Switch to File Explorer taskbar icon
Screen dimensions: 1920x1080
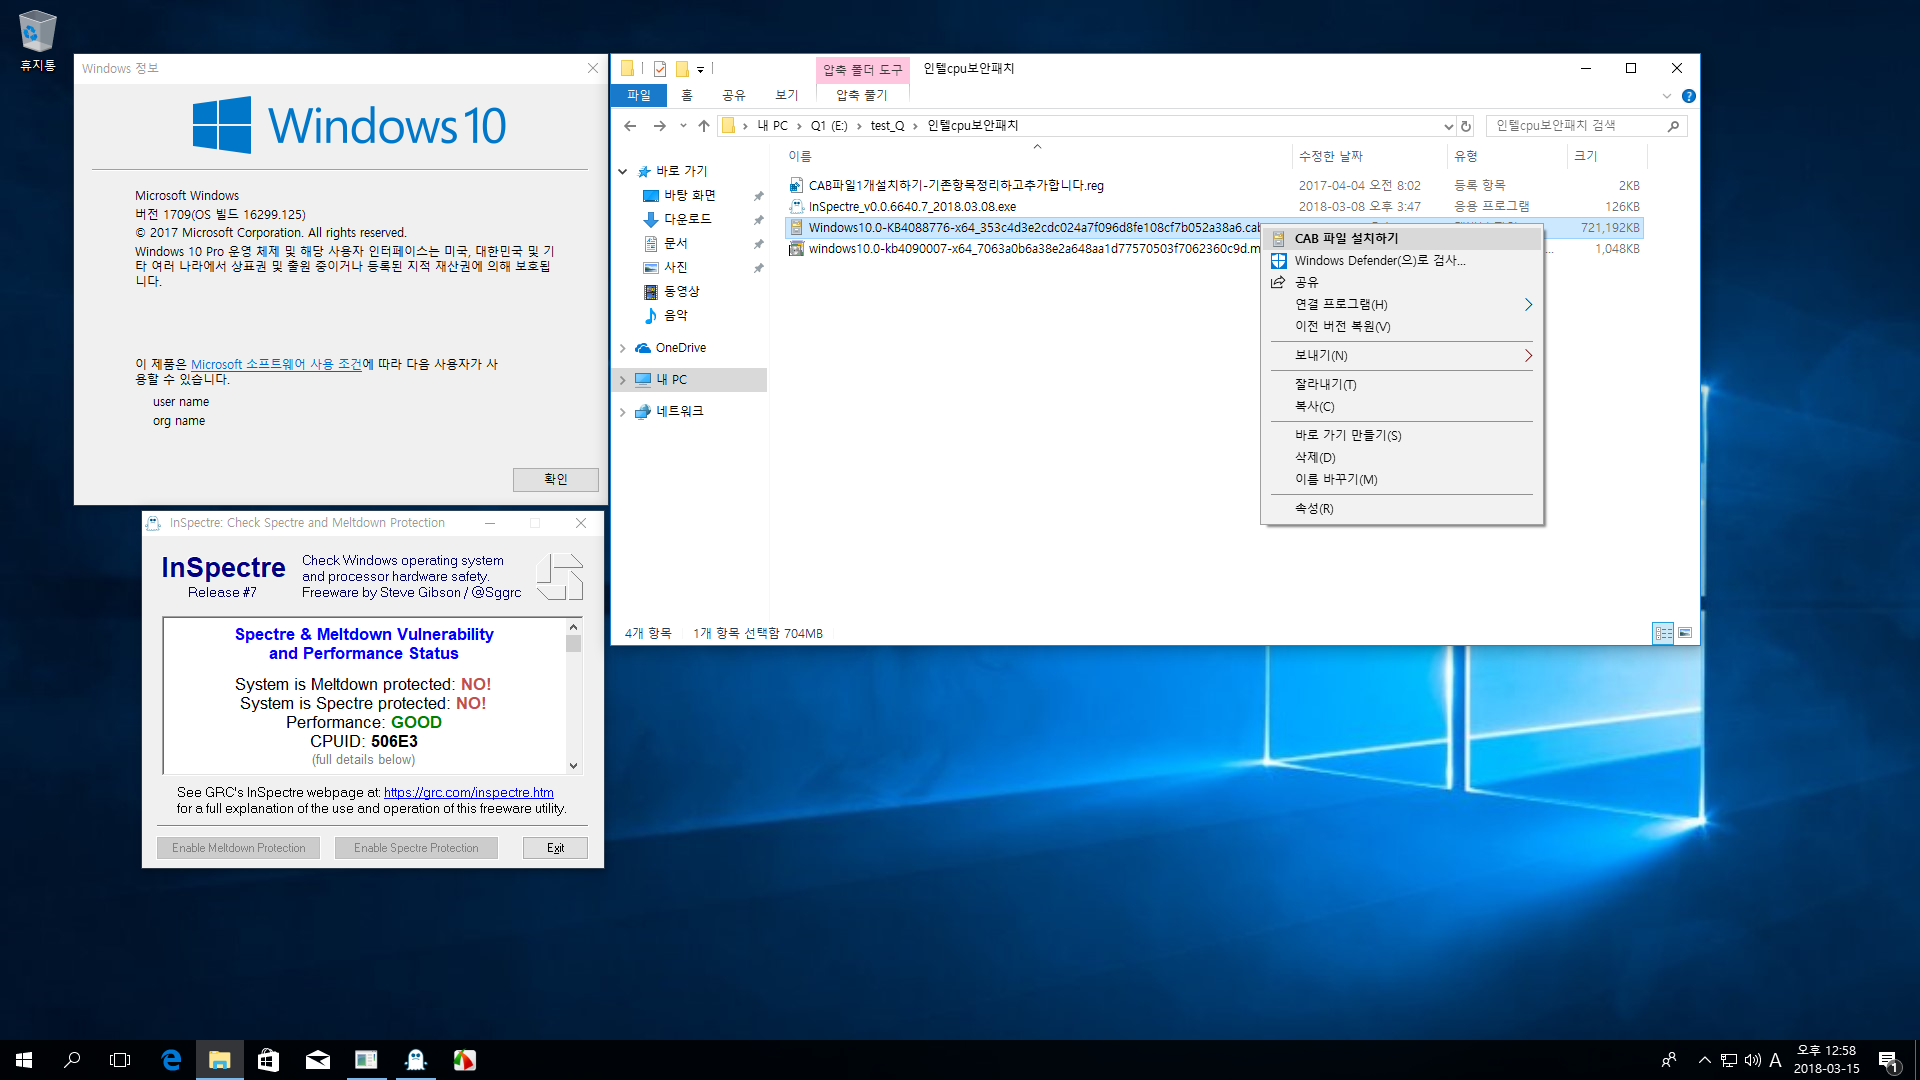pos(219,1060)
